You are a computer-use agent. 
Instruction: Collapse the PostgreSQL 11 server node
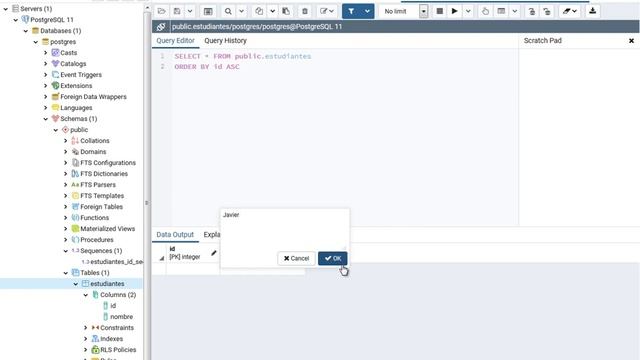pyautogui.click(x=16, y=20)
